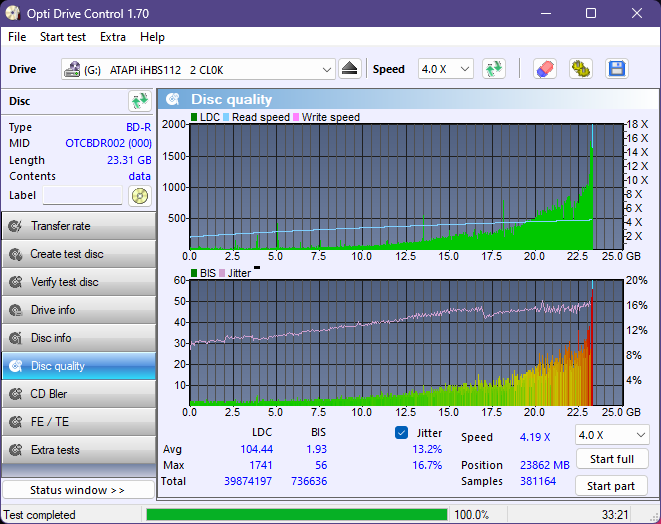This screenshot has height=524, width=661.
Task: Open the Extra tests panel
Action: 79,450
